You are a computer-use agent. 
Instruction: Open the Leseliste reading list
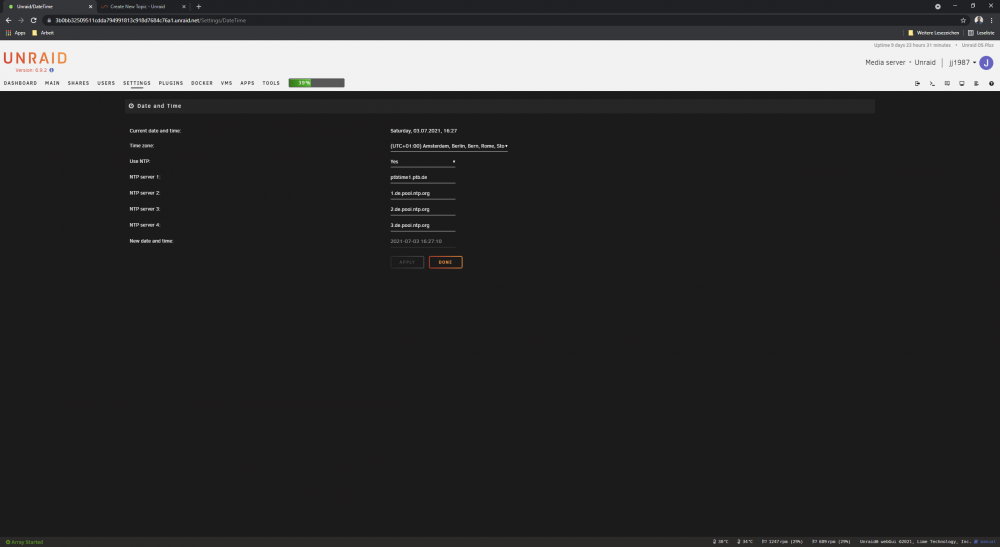tap(981, 33)
